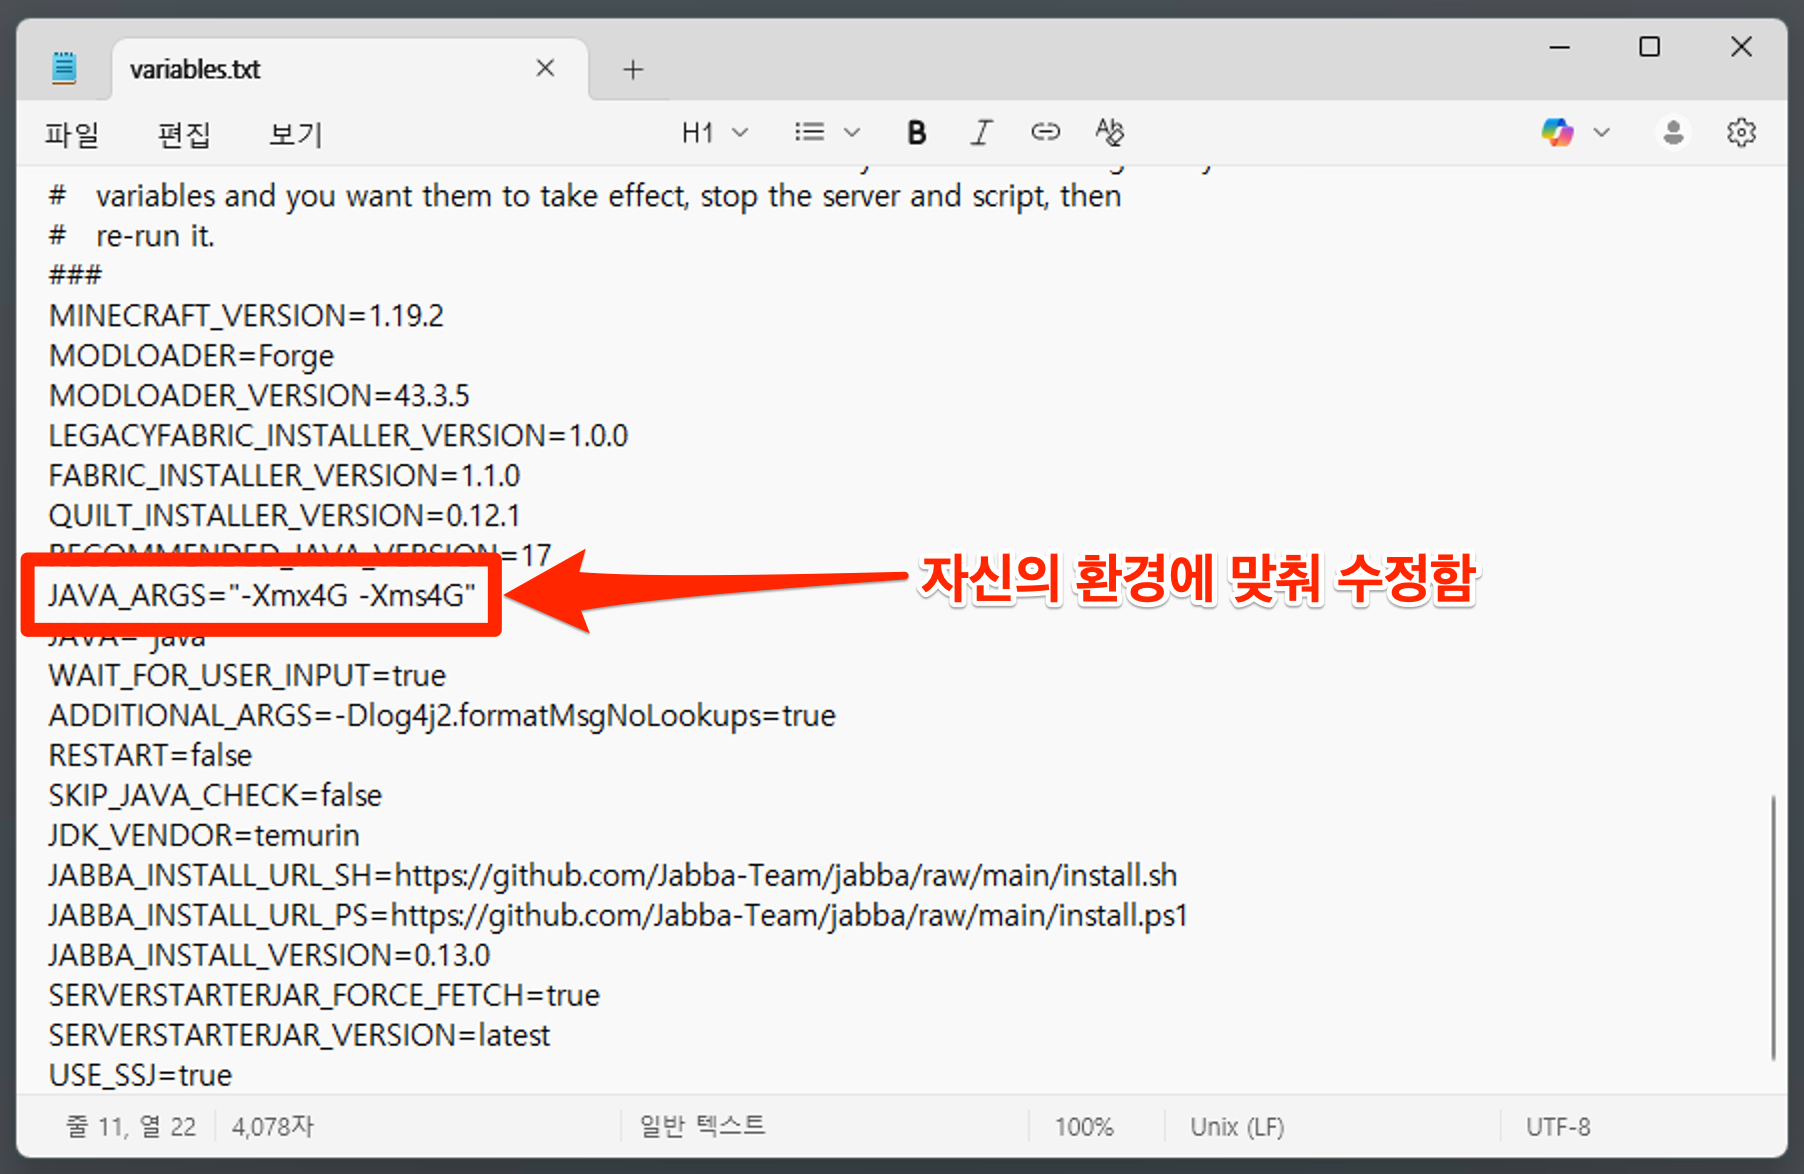The height and width of the screenshot is (1174, 1804).
Task: Click the SERVERSTARTERJAR_FORCE_FETCH=true line
Action: tap(324, 996)
